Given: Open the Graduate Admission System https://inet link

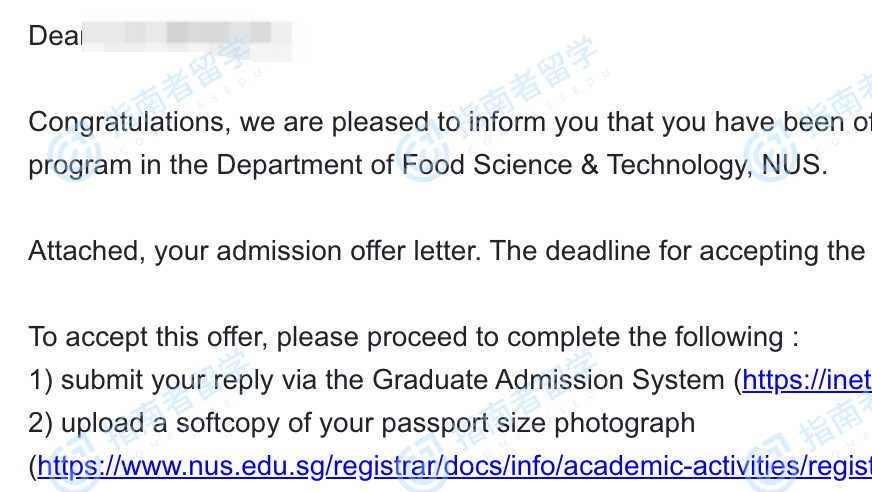Looking at the screenshot, I should (807, 381).
